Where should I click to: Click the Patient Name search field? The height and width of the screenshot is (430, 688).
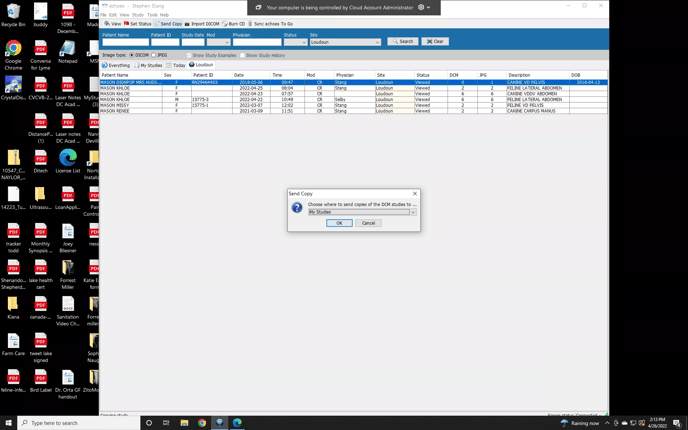[124, 42]
